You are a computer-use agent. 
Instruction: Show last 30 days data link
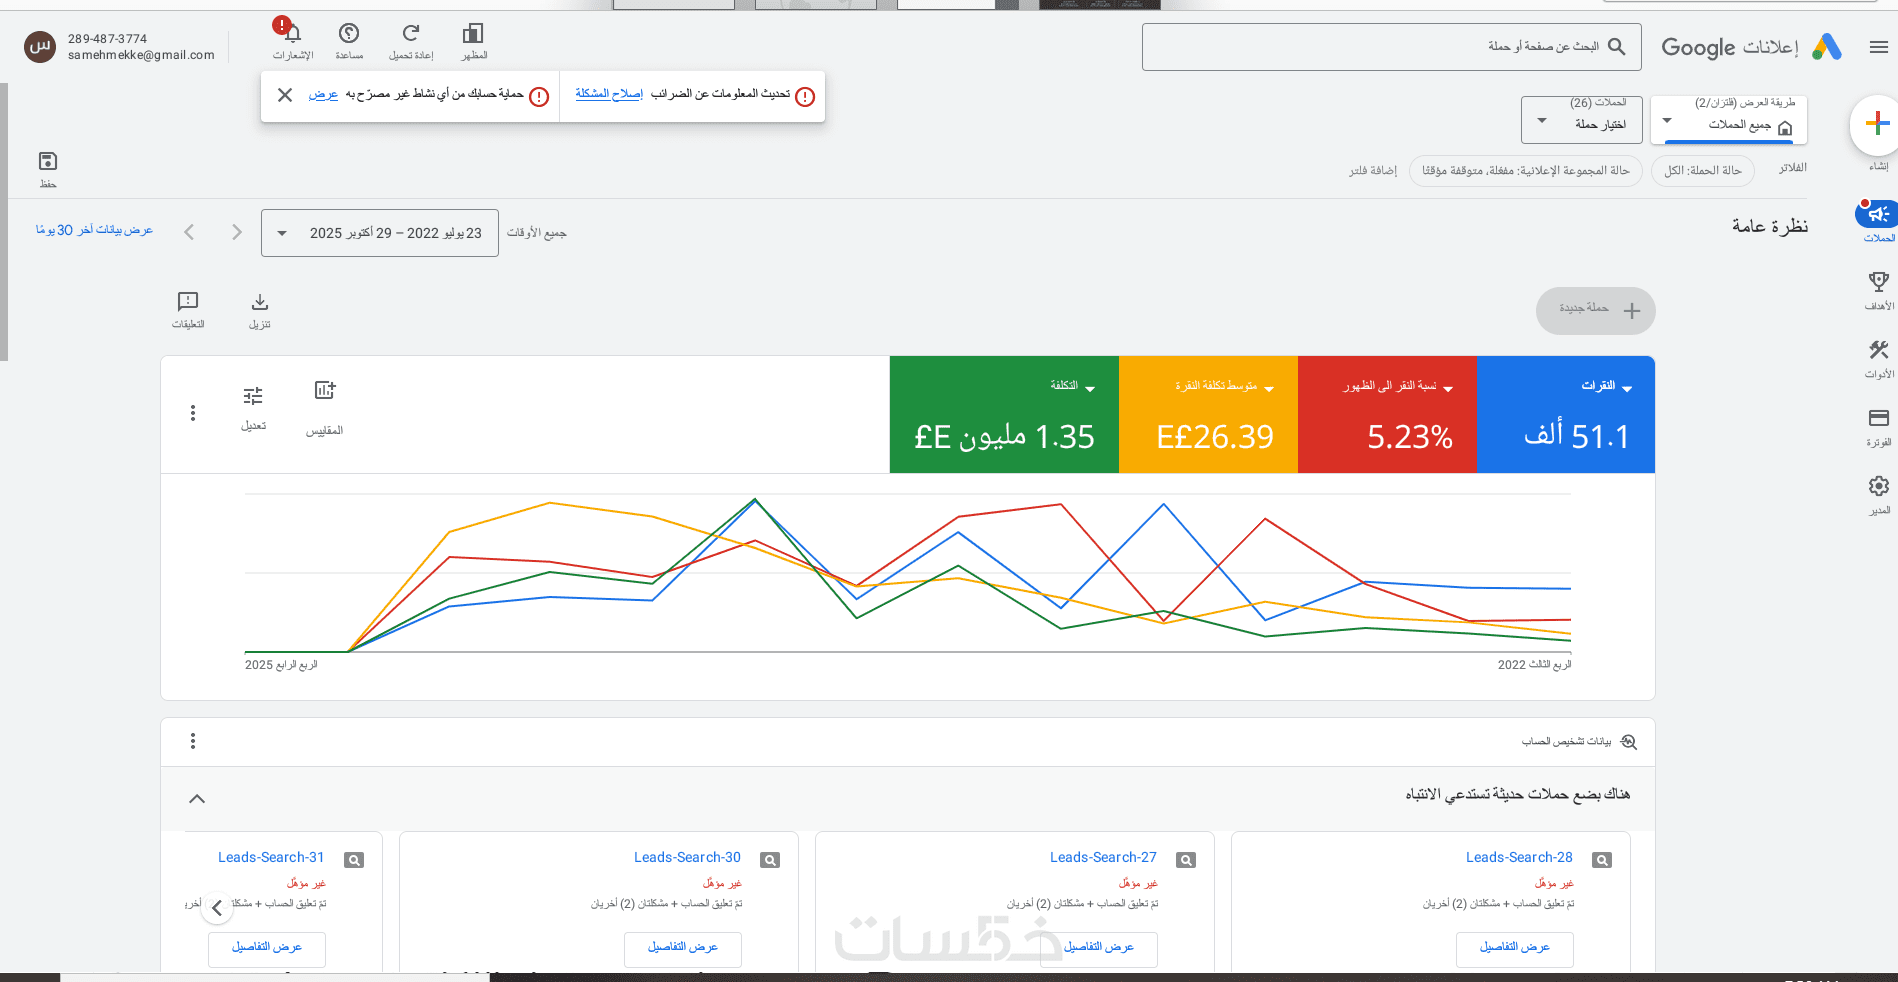point(94,230)
